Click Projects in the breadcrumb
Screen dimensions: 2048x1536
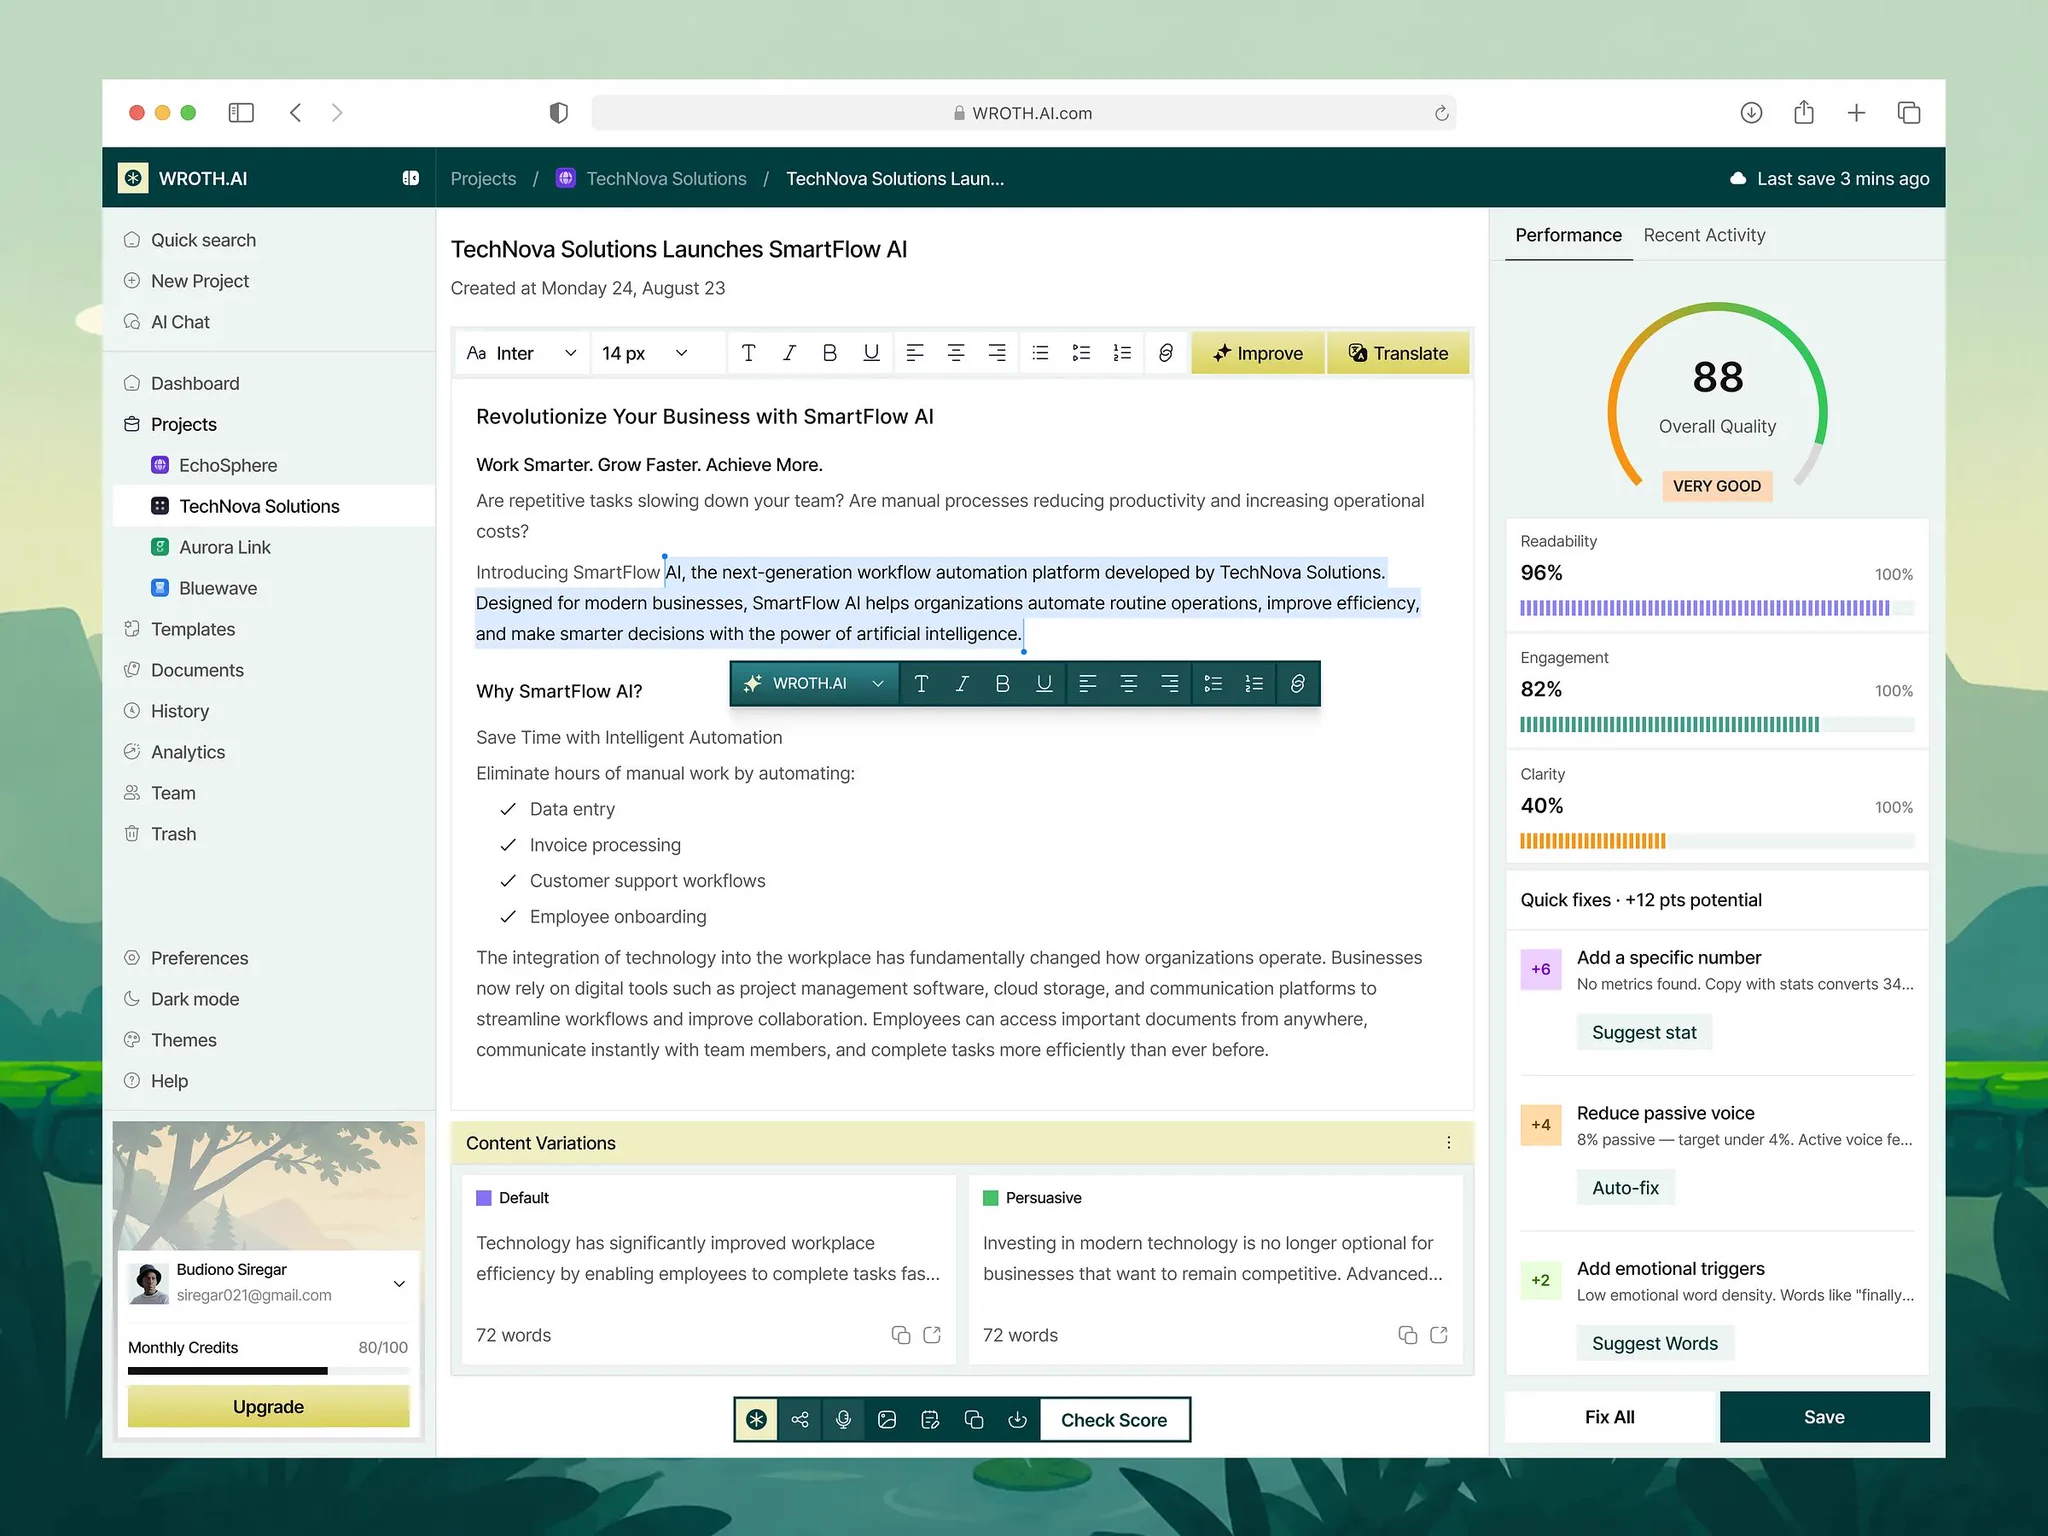point(483,178)
